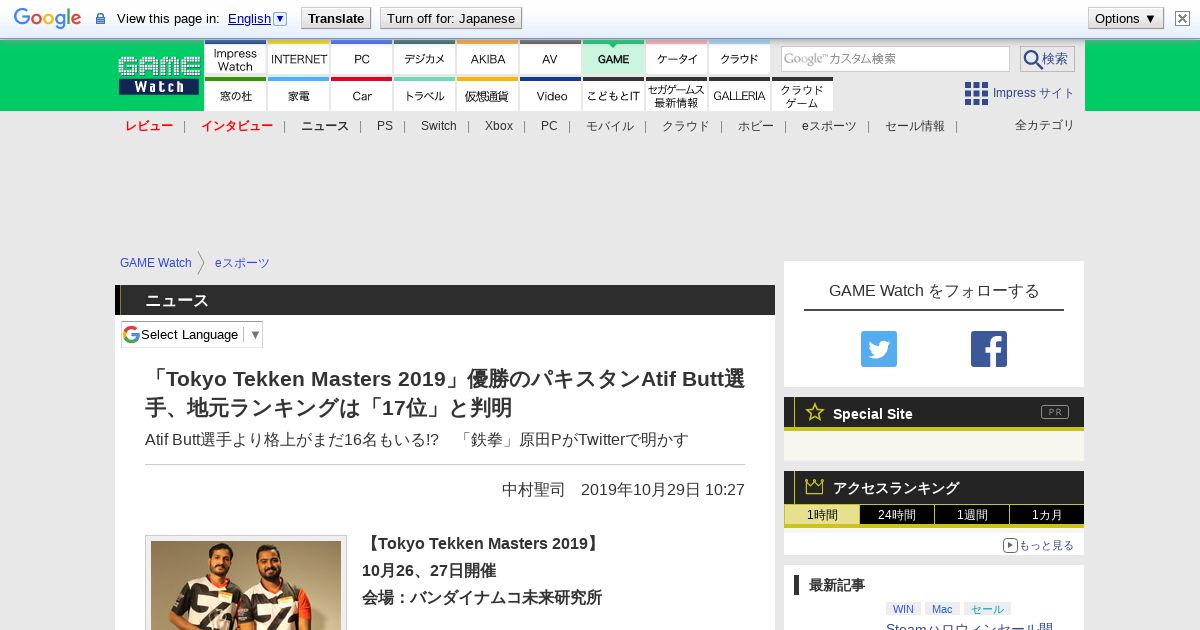Viewport: 1200px width, 630px height.
Task: Open the クラウド category in the submenu
Action: [x=686, y=126]
